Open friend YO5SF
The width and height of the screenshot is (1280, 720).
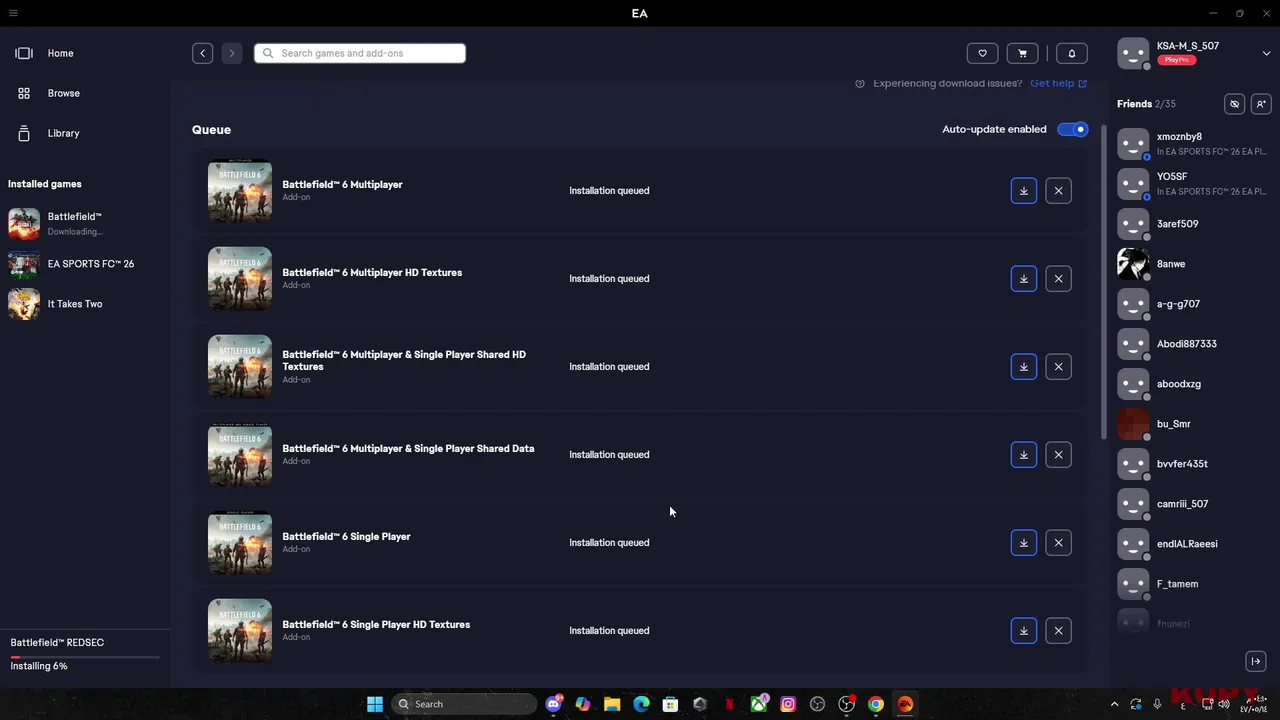point(1195,183)
